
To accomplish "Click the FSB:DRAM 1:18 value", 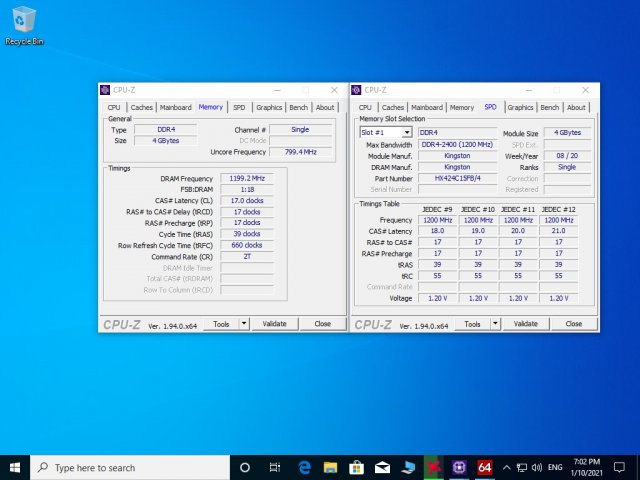I will coord(247,189).
